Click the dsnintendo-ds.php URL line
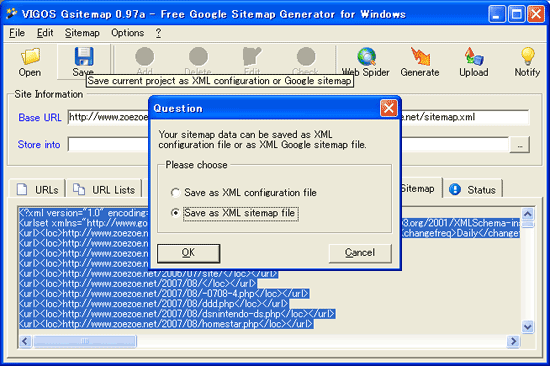 coord(177,314)
